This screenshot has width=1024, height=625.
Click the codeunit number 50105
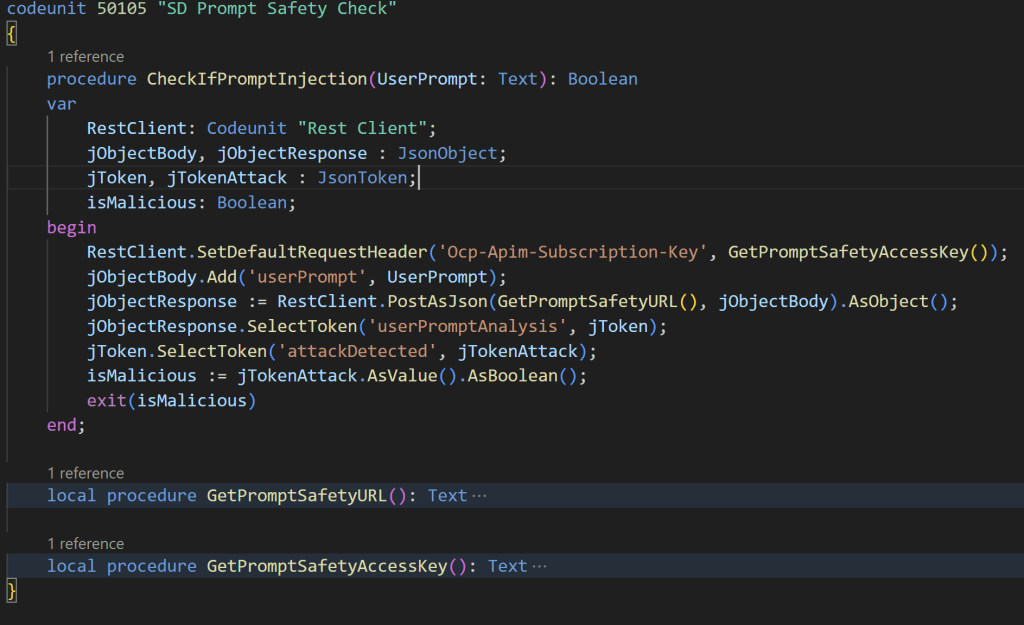[120, 8]
